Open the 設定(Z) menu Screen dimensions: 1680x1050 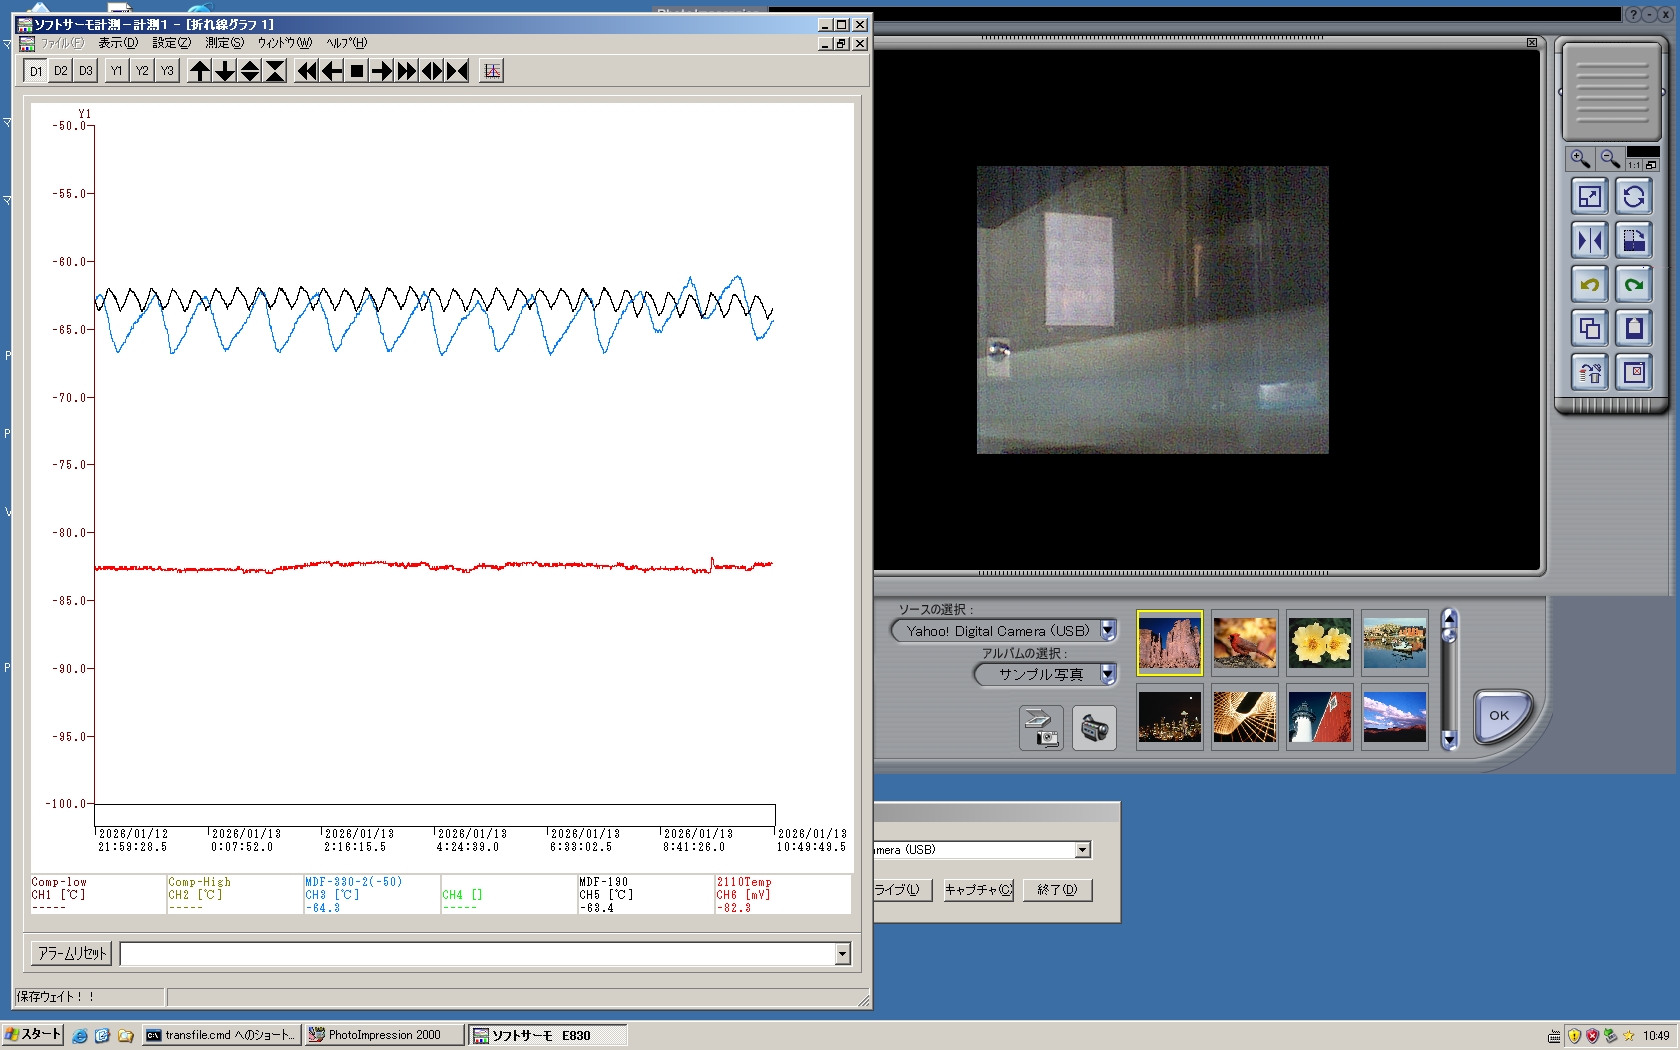pyautogui.click(x=171, y=43)
